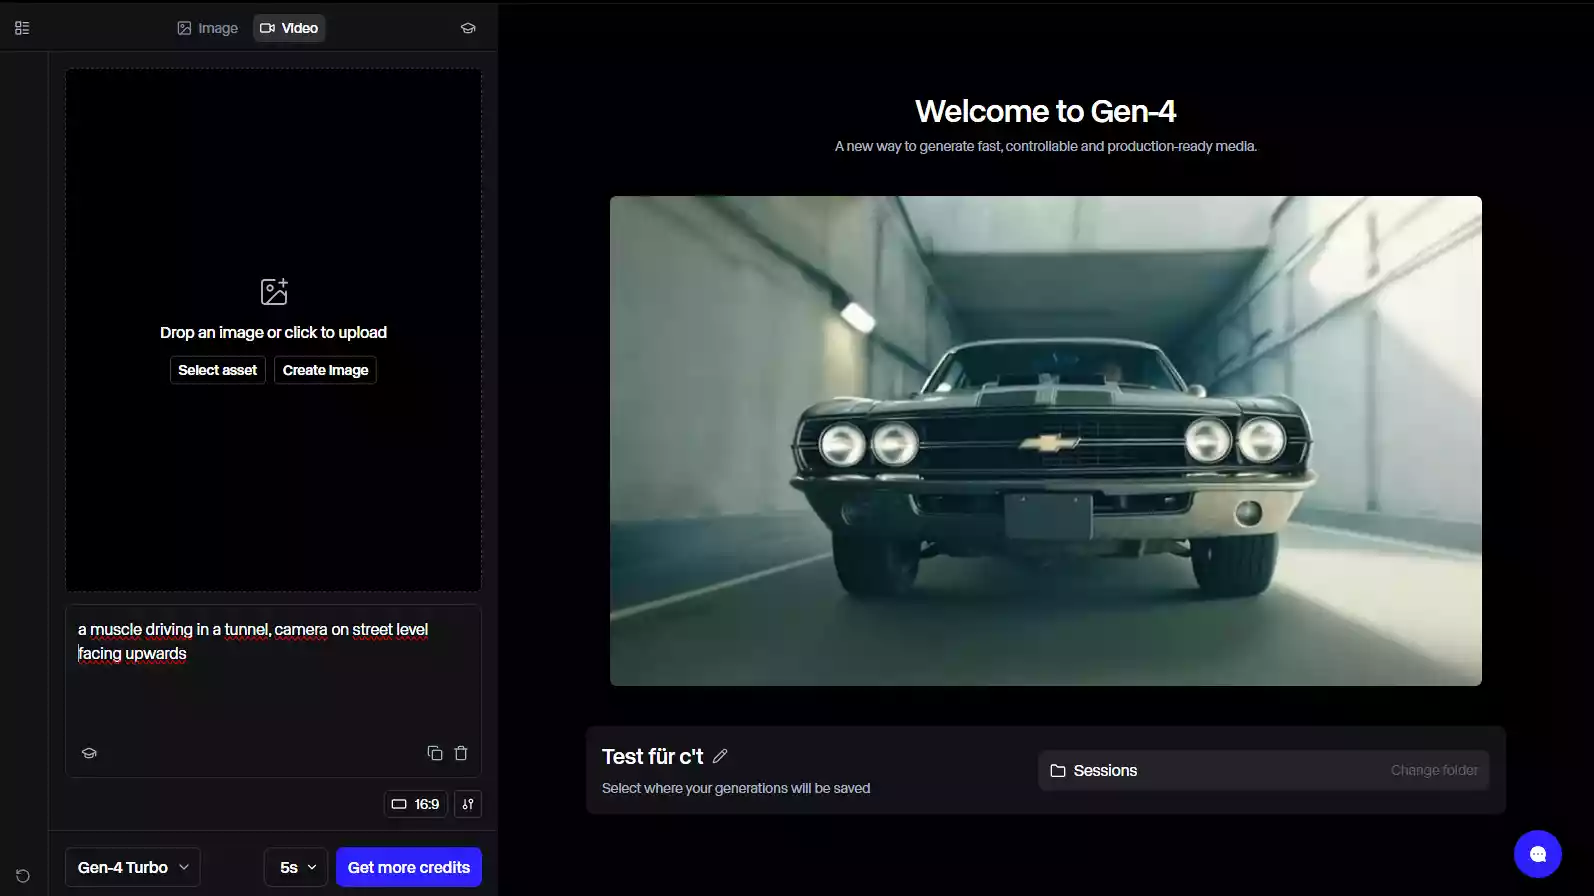Image resolution: width=1594 pixels, height=896 pixels.
Task: Copy the prompt text with copy icon
Action: (x=435, y=753)
